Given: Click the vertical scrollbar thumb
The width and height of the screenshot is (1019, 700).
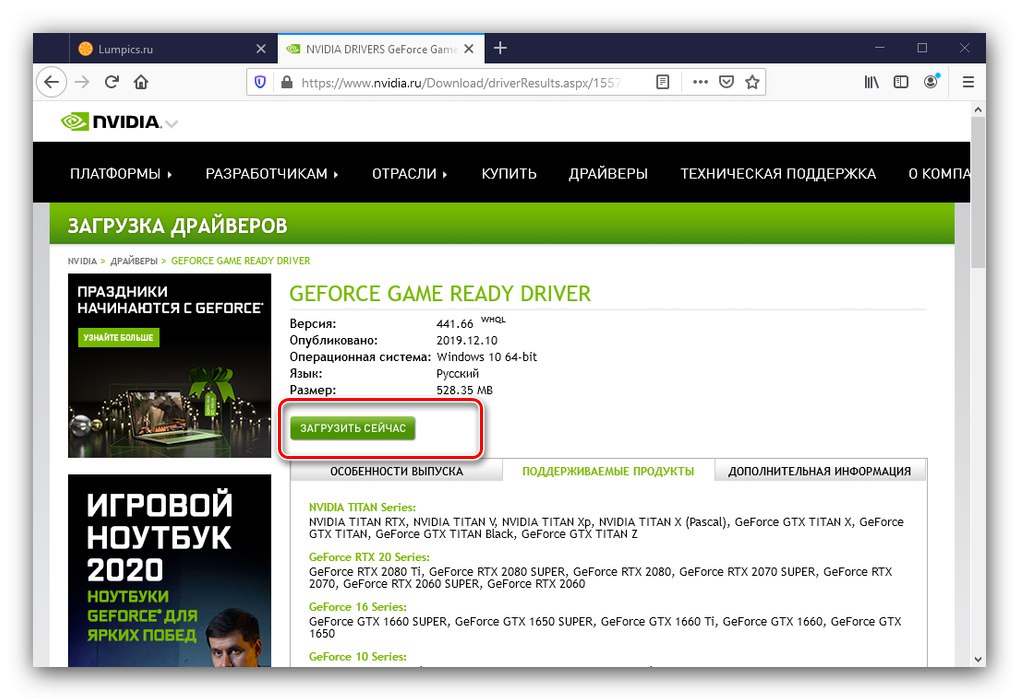Looking at the screenshot, I should click(978, 192).
